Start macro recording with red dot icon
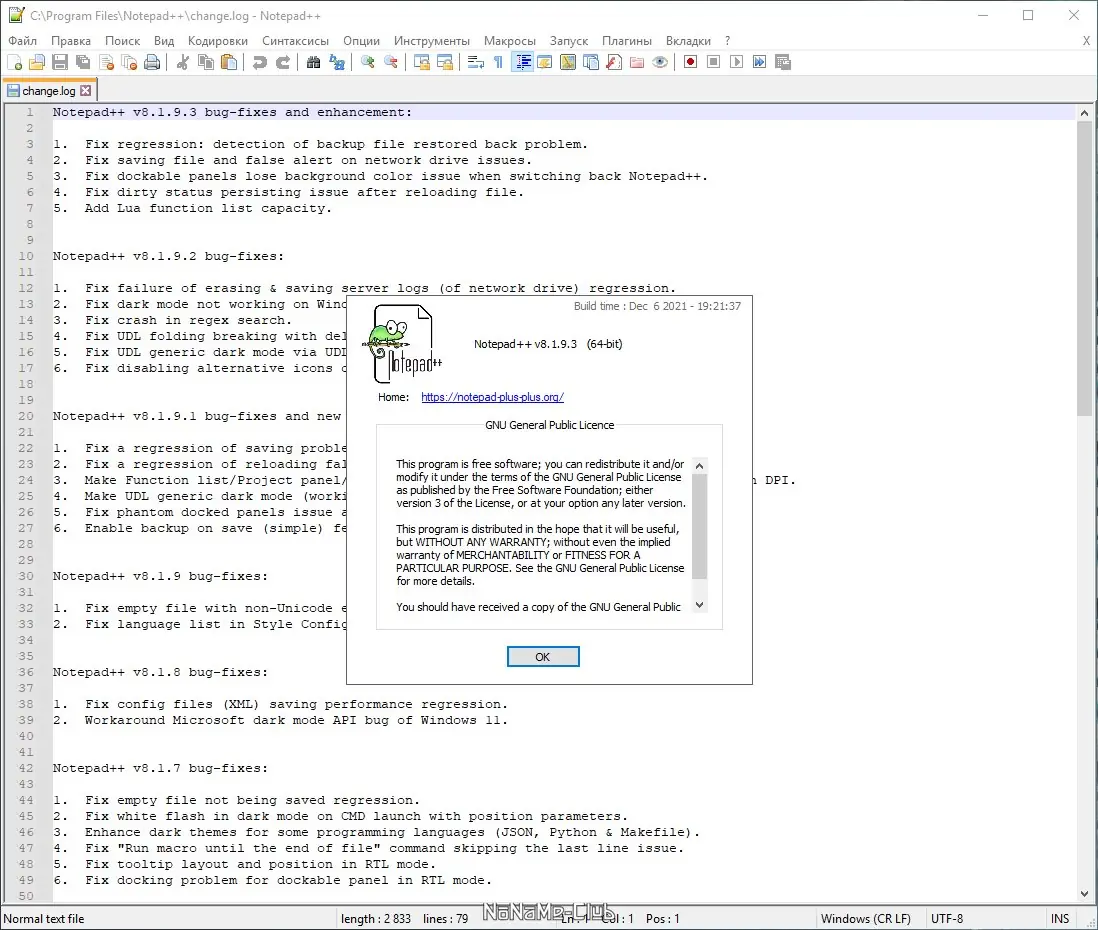The image size is (1098, 930). (x=690, y=62)
